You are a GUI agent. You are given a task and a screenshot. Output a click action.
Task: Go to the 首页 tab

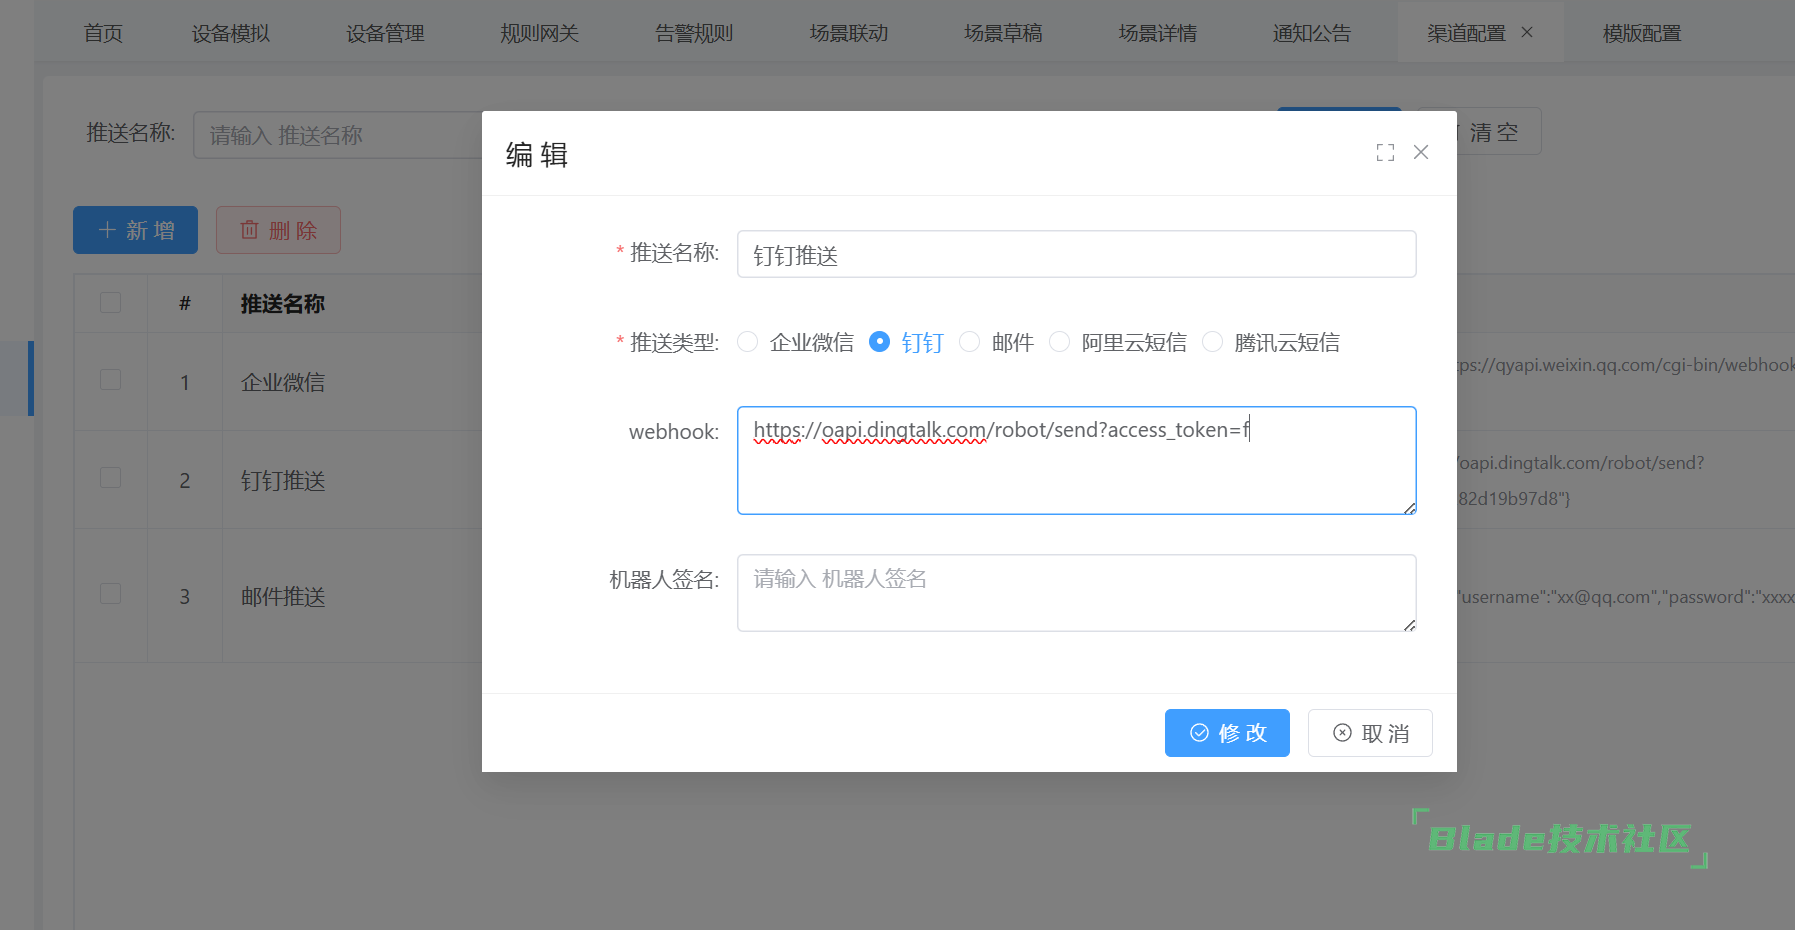point(103,33)
